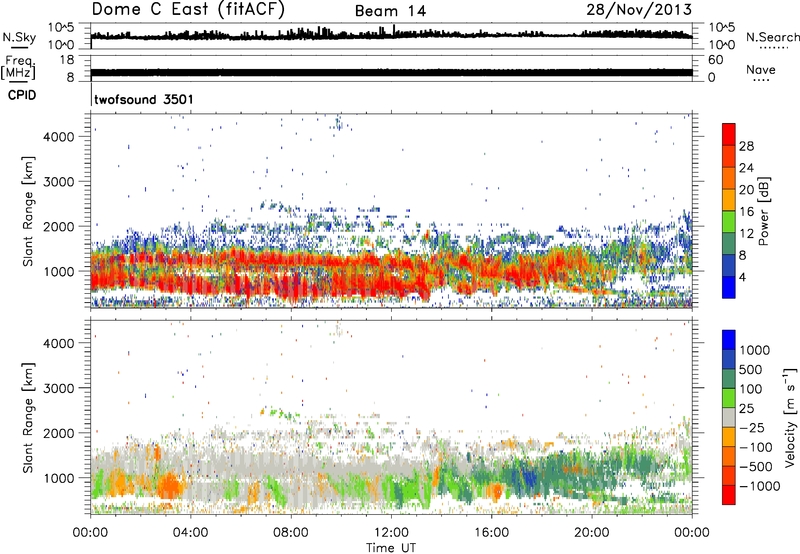Image resolution: width=800 pixels, height=554 pixels.
Task: Click the '-1000' tick on Velocity scale
Action: point(759,486)
